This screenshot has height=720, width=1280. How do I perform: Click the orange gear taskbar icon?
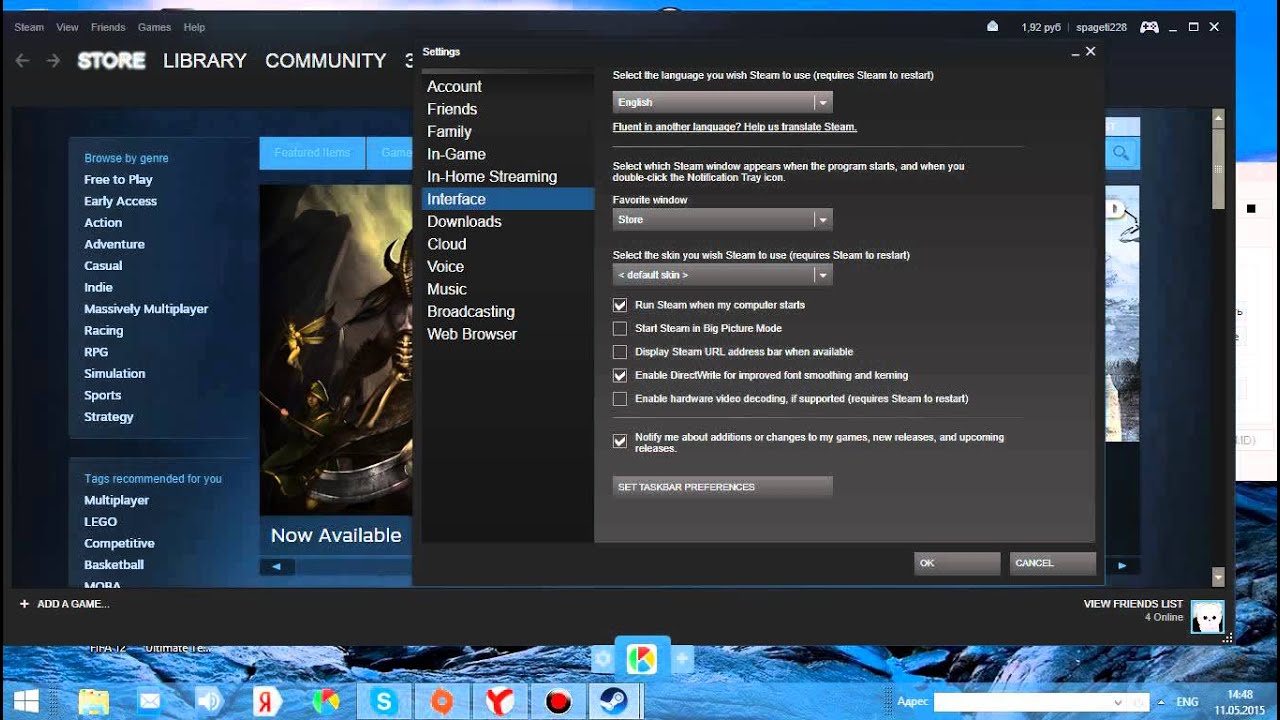441,701
